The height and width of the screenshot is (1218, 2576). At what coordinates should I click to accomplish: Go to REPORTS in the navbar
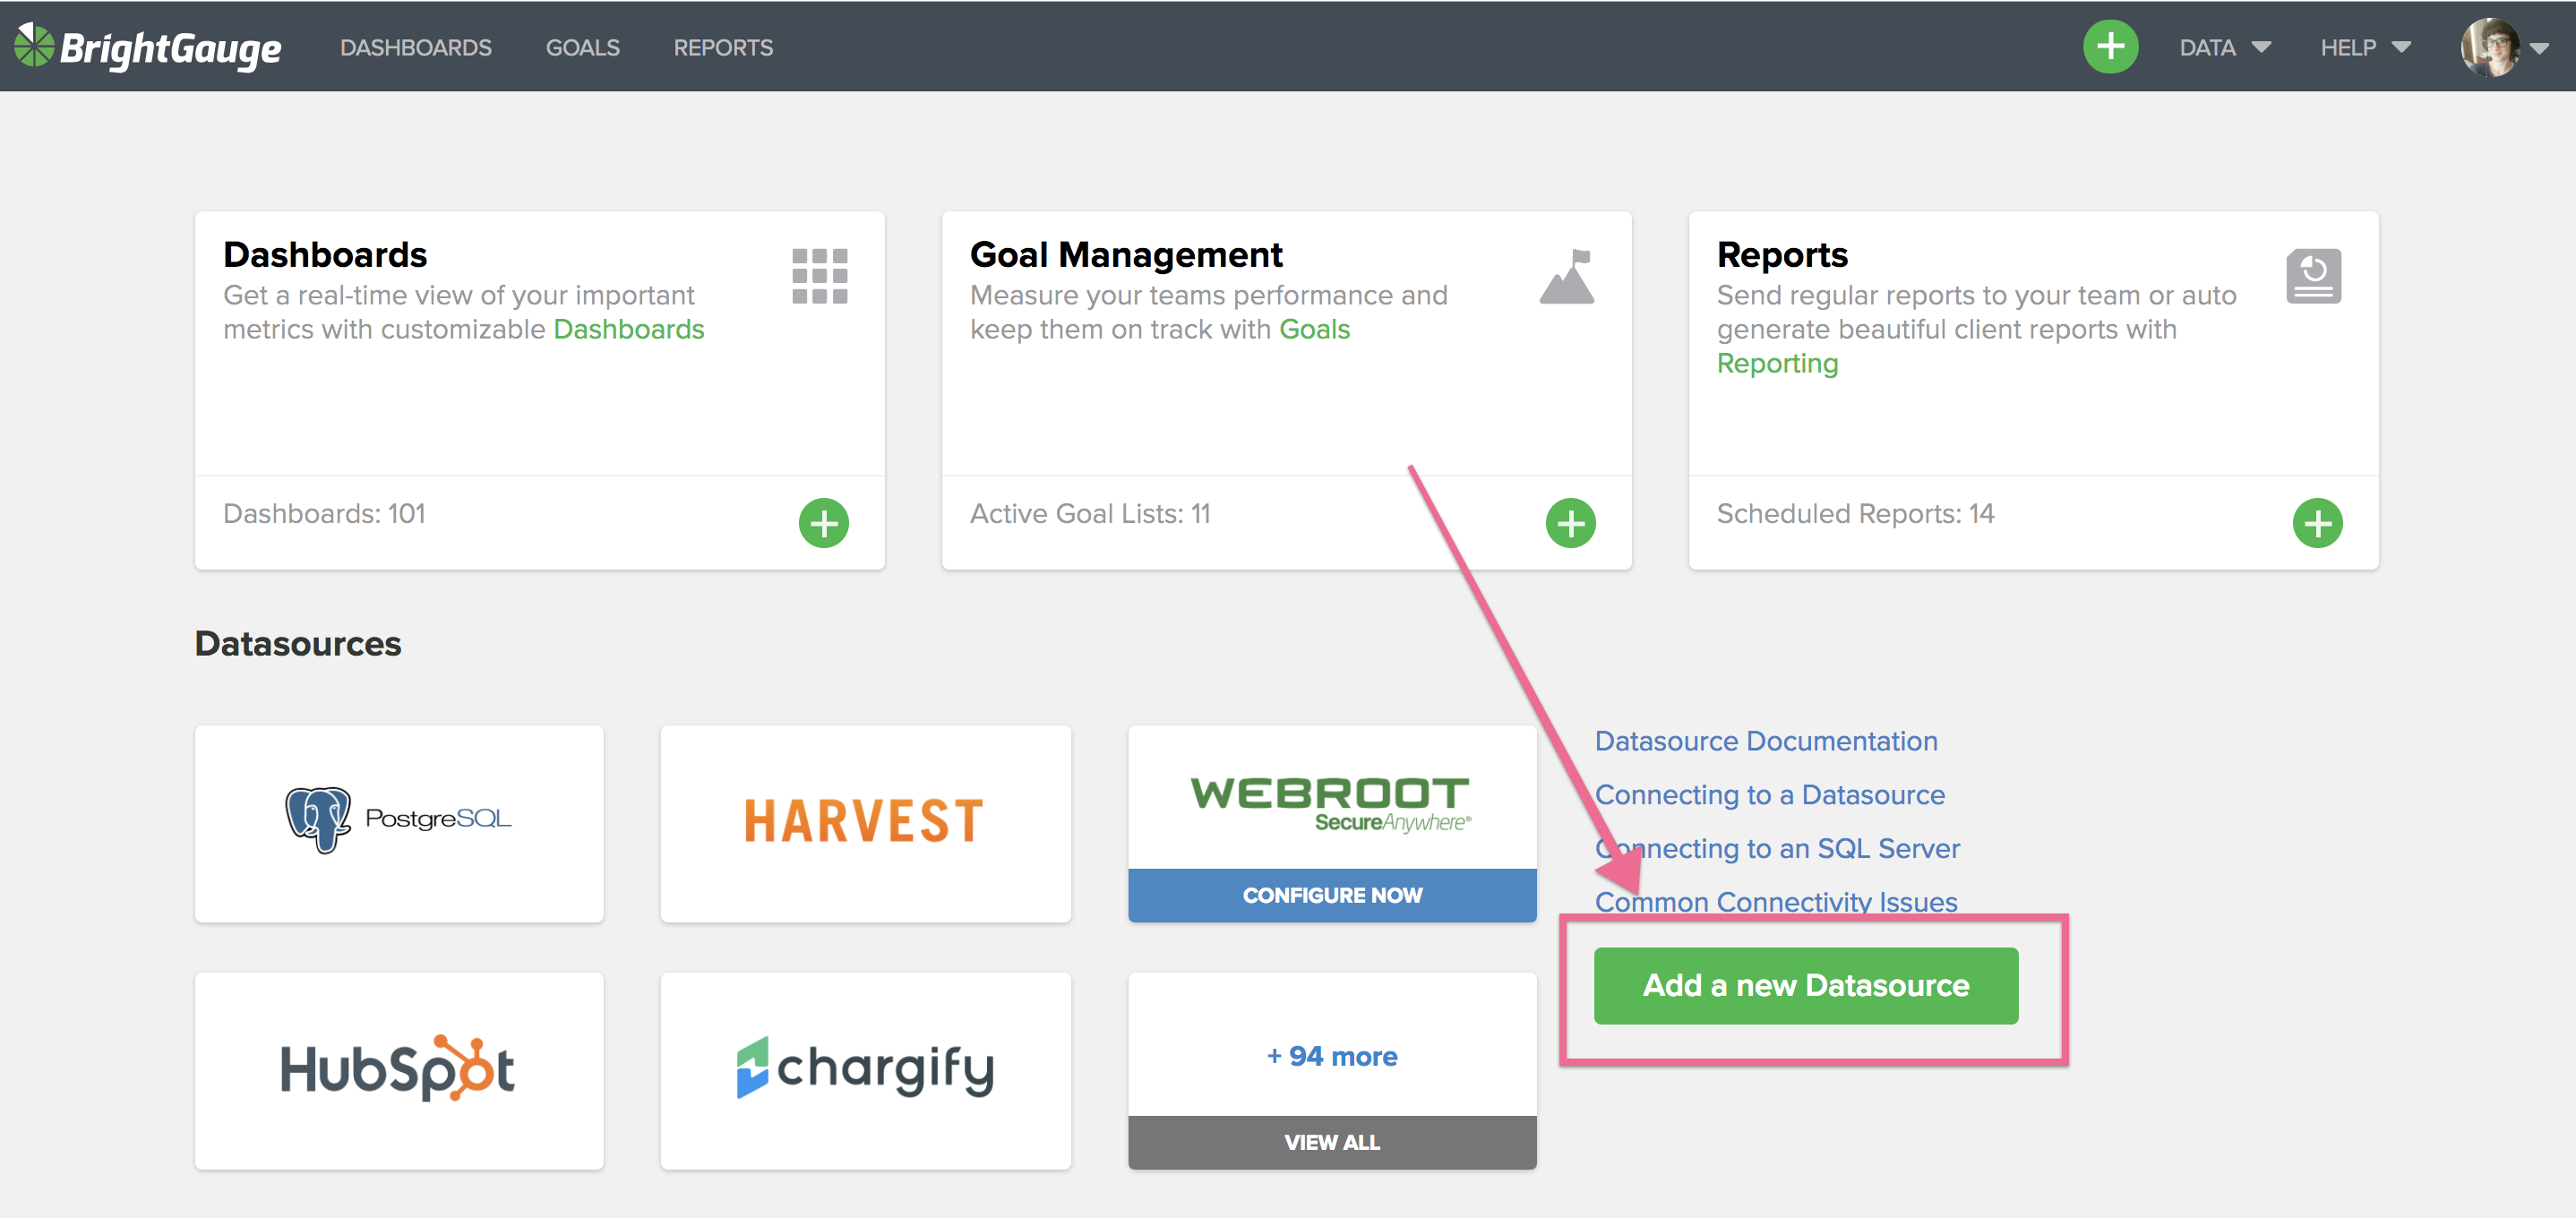pos(722,47)
